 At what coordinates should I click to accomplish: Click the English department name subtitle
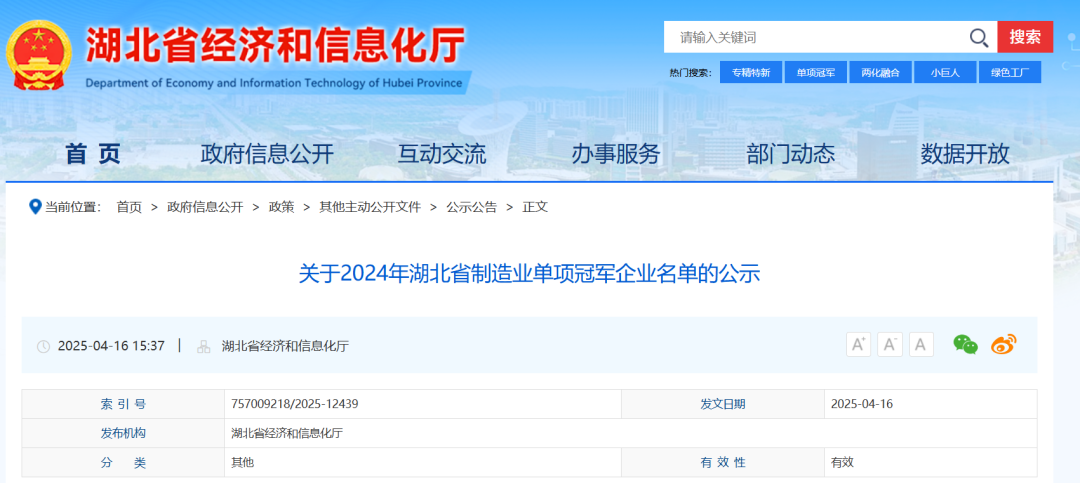273,83
